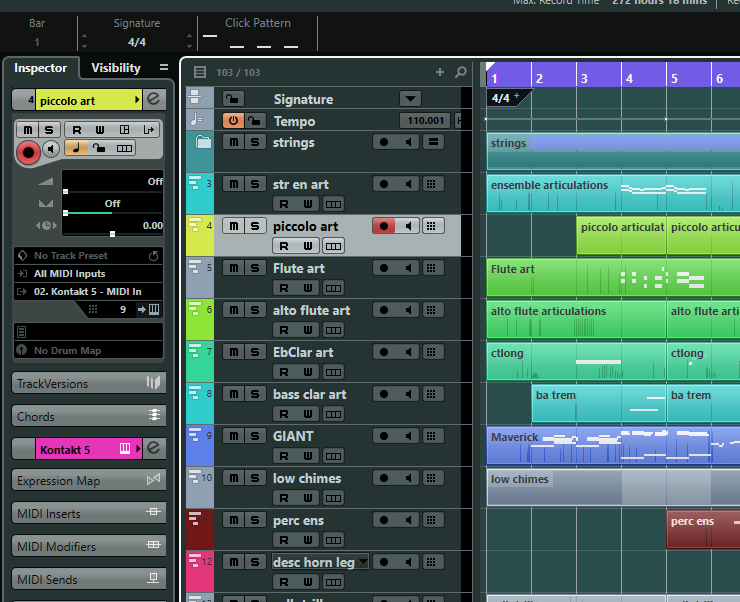Enable Write automation on bass clar art track
The image size is (740, 602).
point(308,414)
